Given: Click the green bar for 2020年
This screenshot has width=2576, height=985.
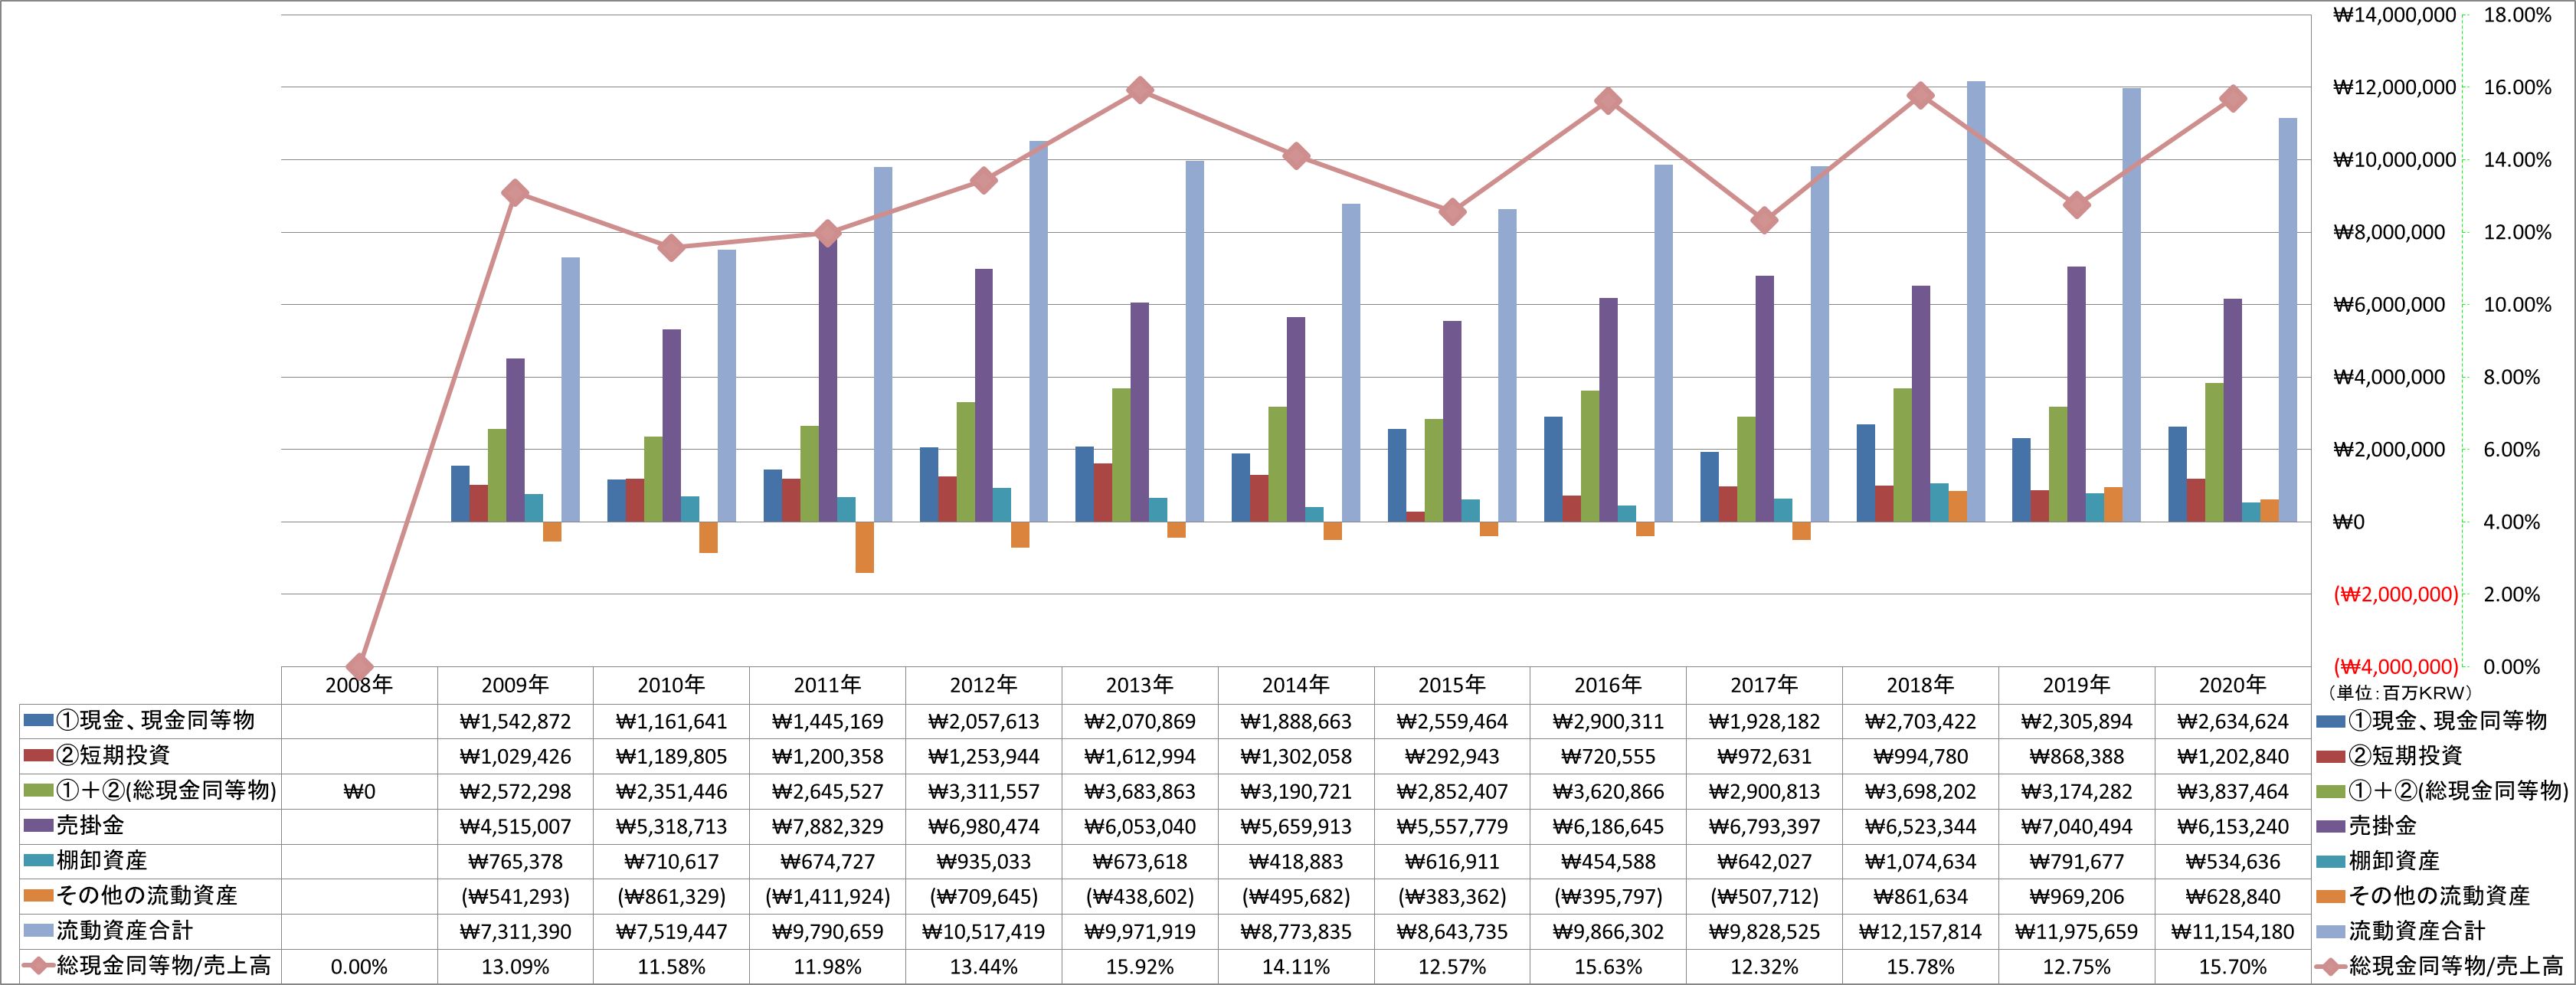Looking at the screenshot, I should click(2214, 452).
